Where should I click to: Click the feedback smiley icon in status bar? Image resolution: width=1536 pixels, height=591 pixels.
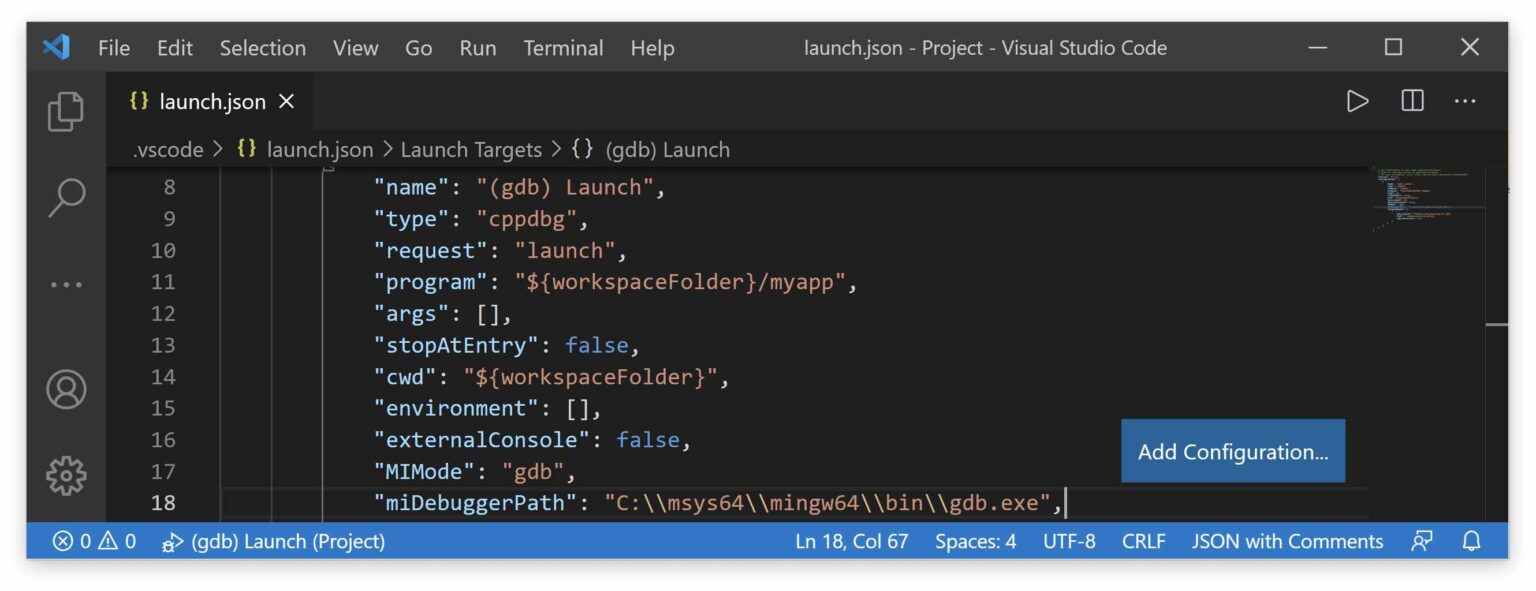1423,541
